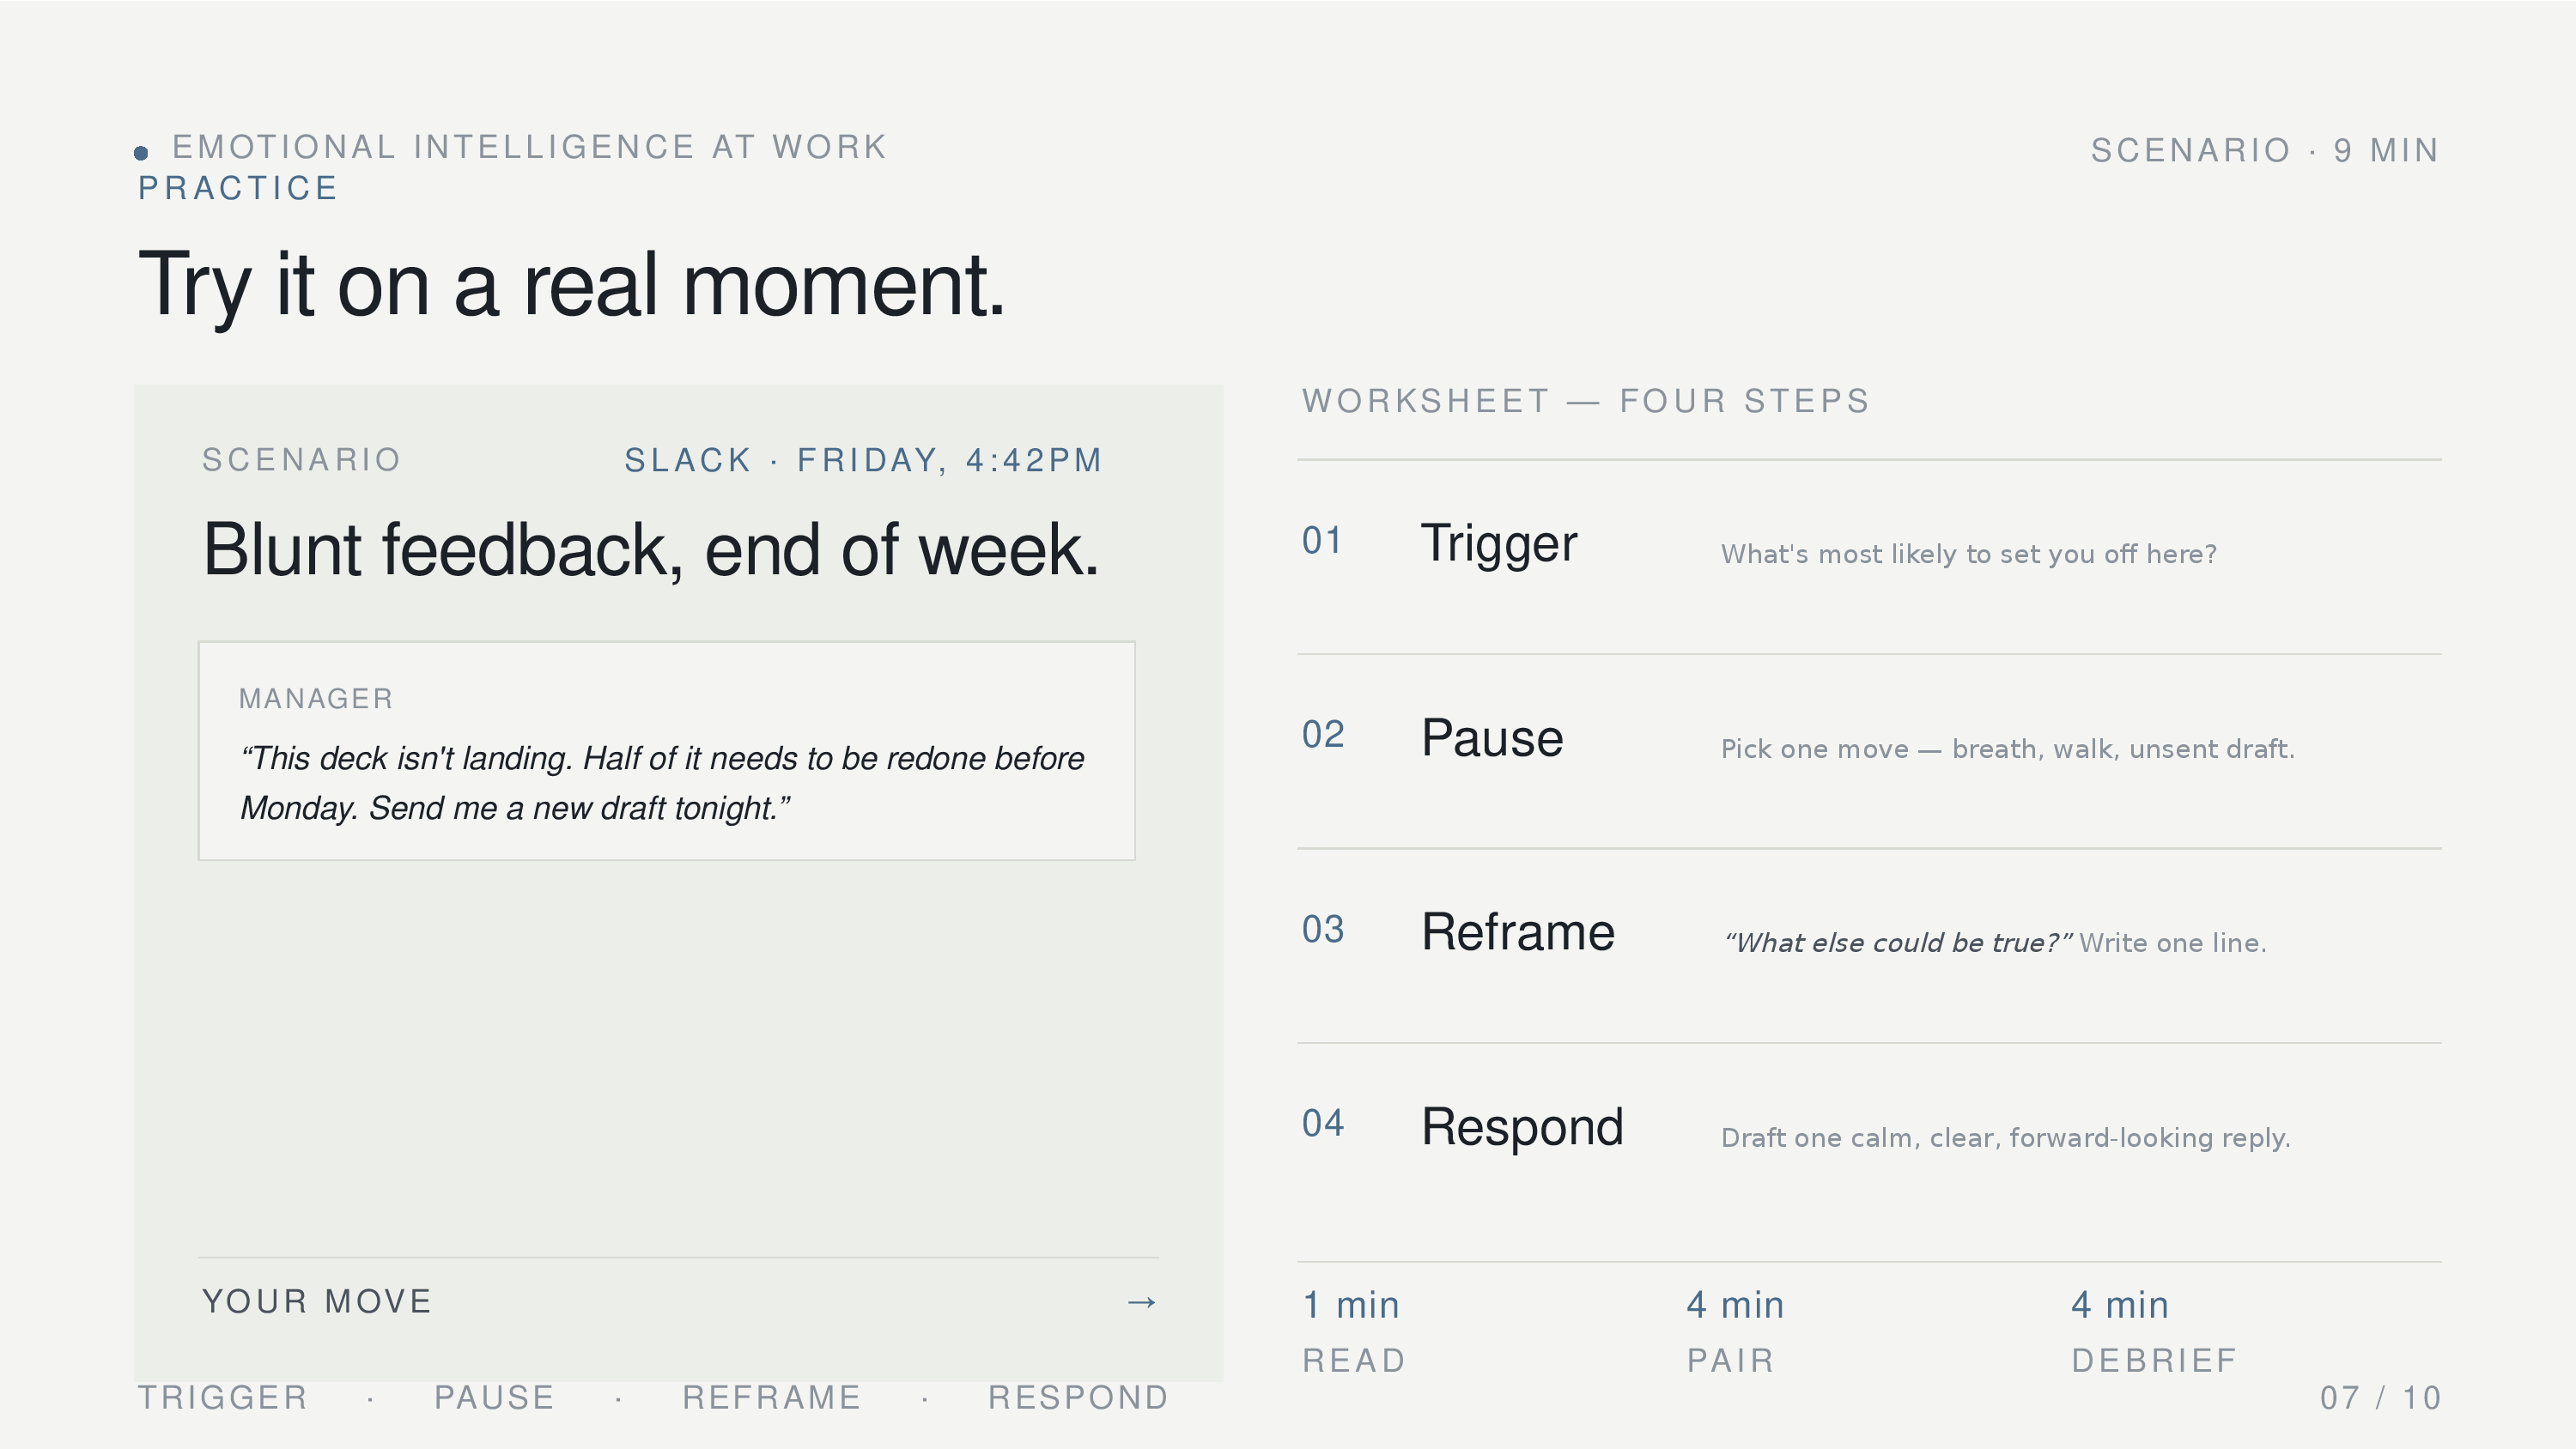Jump to TRIGGER in the bottom navigation
2576x1449 pixels.
pos(223,1398)
